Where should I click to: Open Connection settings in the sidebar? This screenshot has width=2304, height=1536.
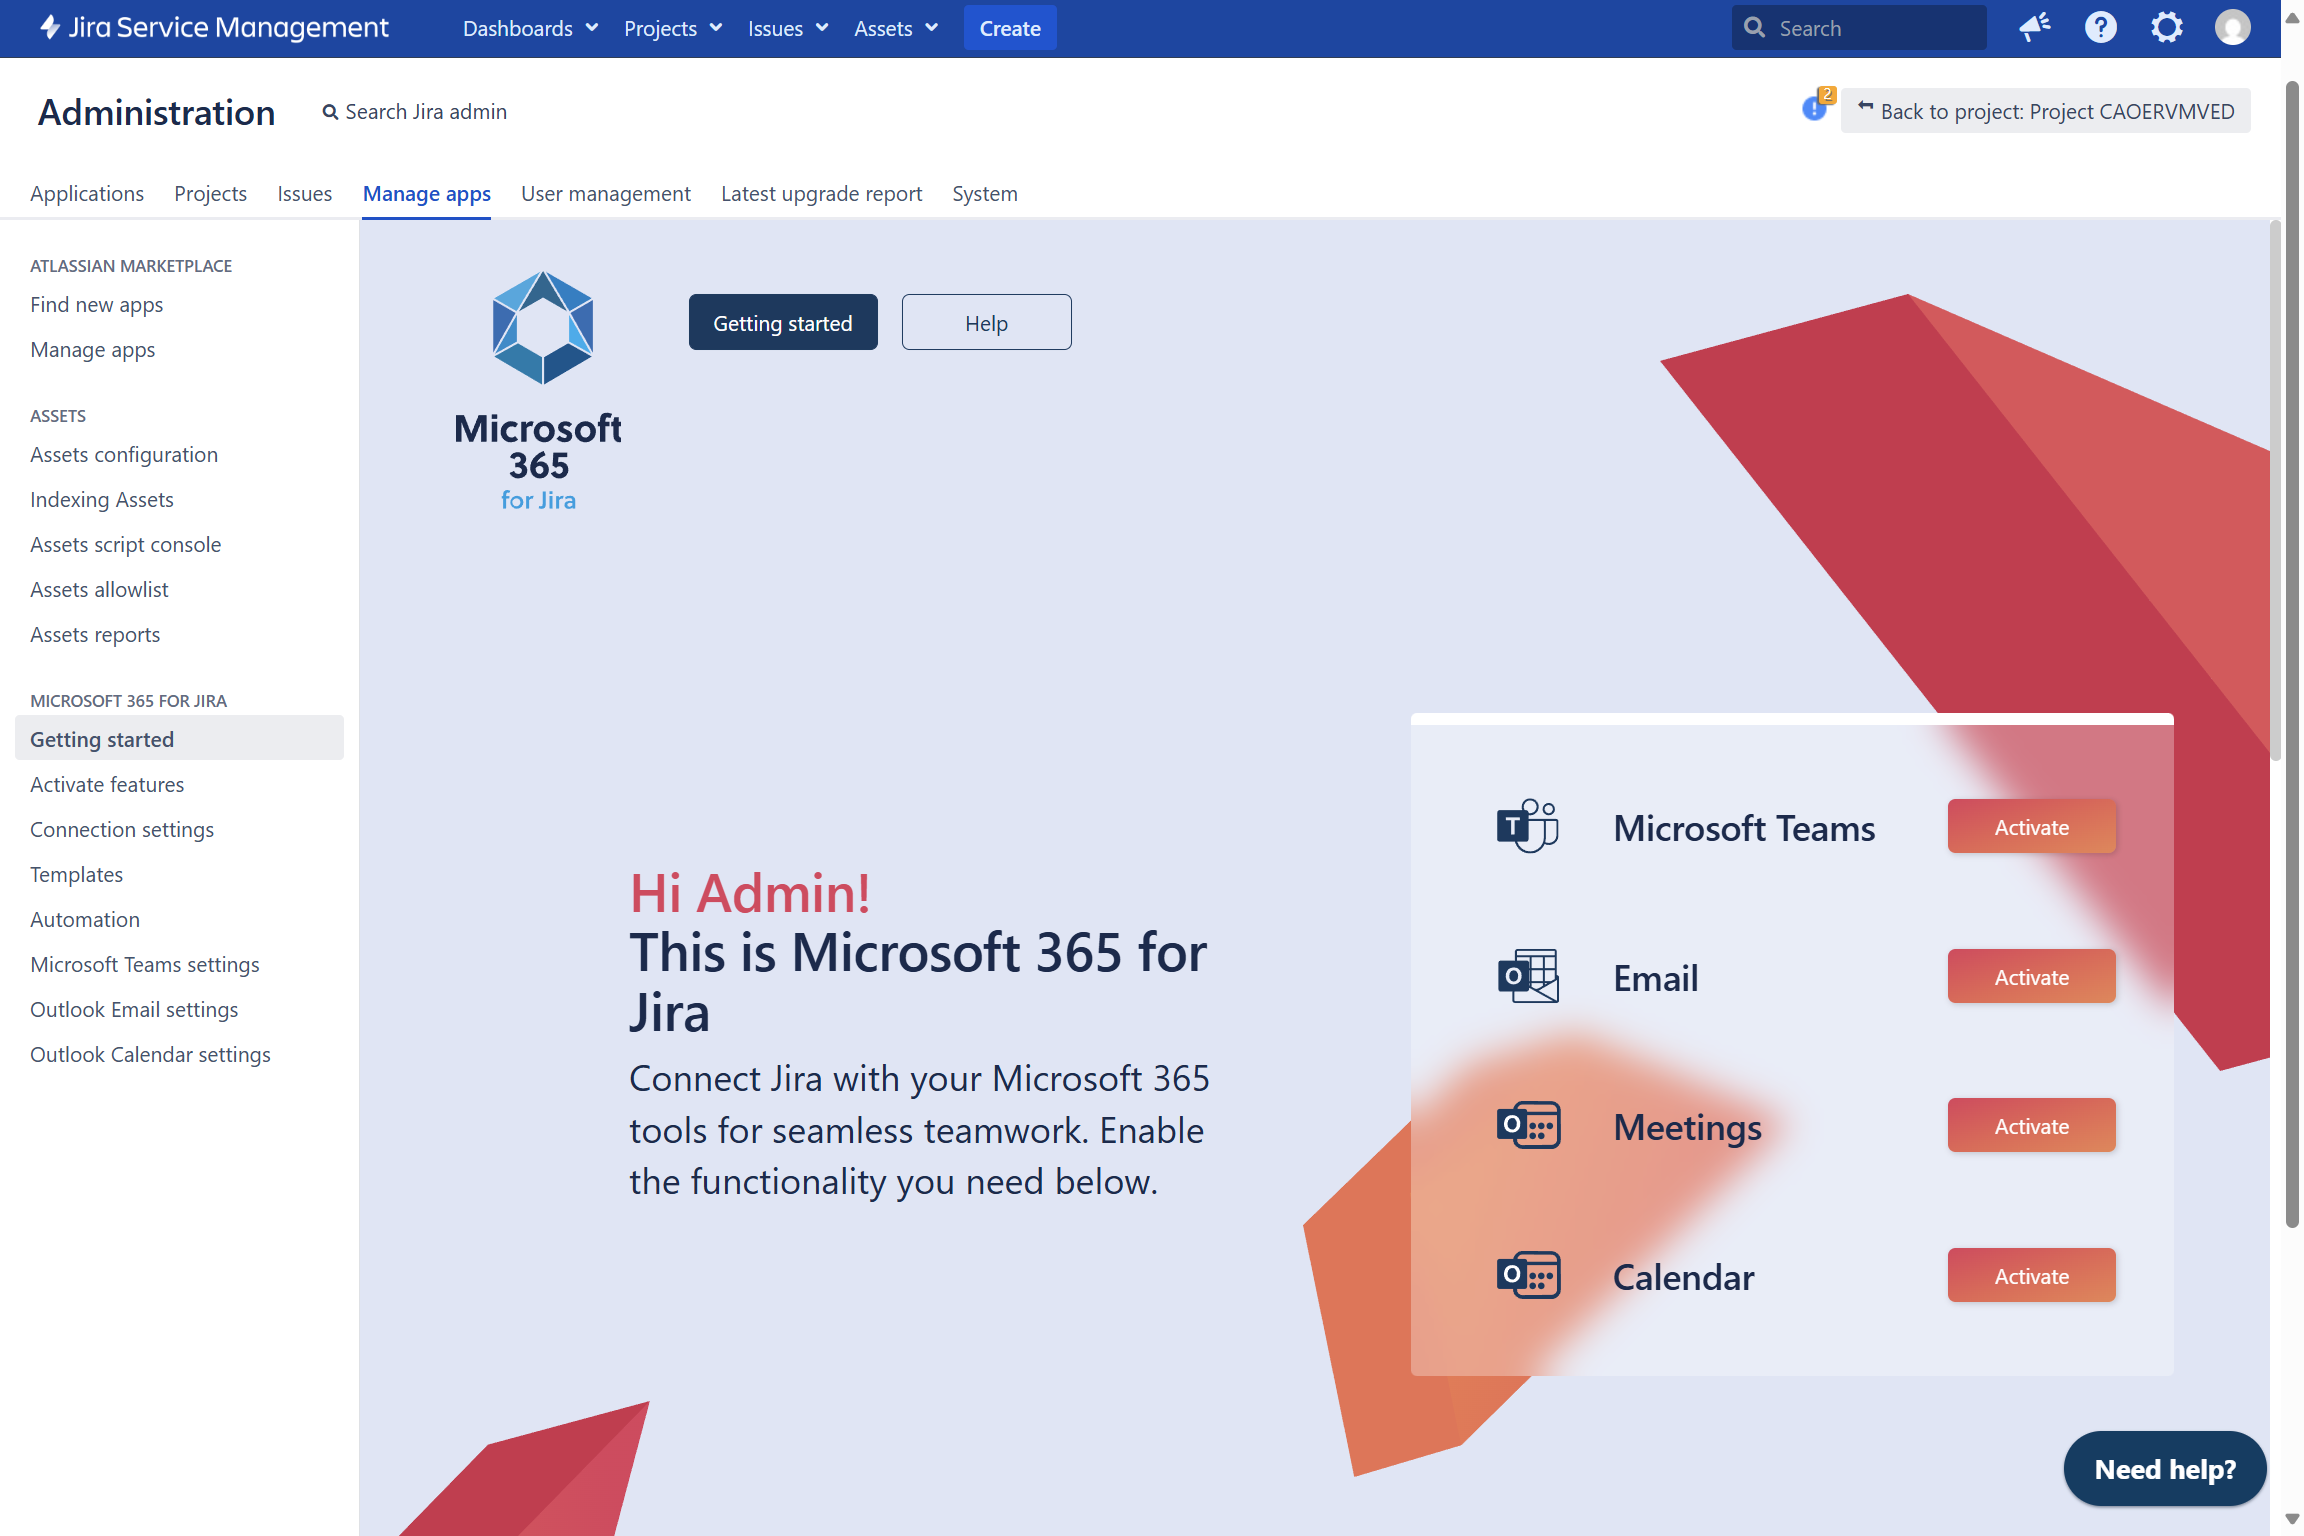(x=122, y=830)
